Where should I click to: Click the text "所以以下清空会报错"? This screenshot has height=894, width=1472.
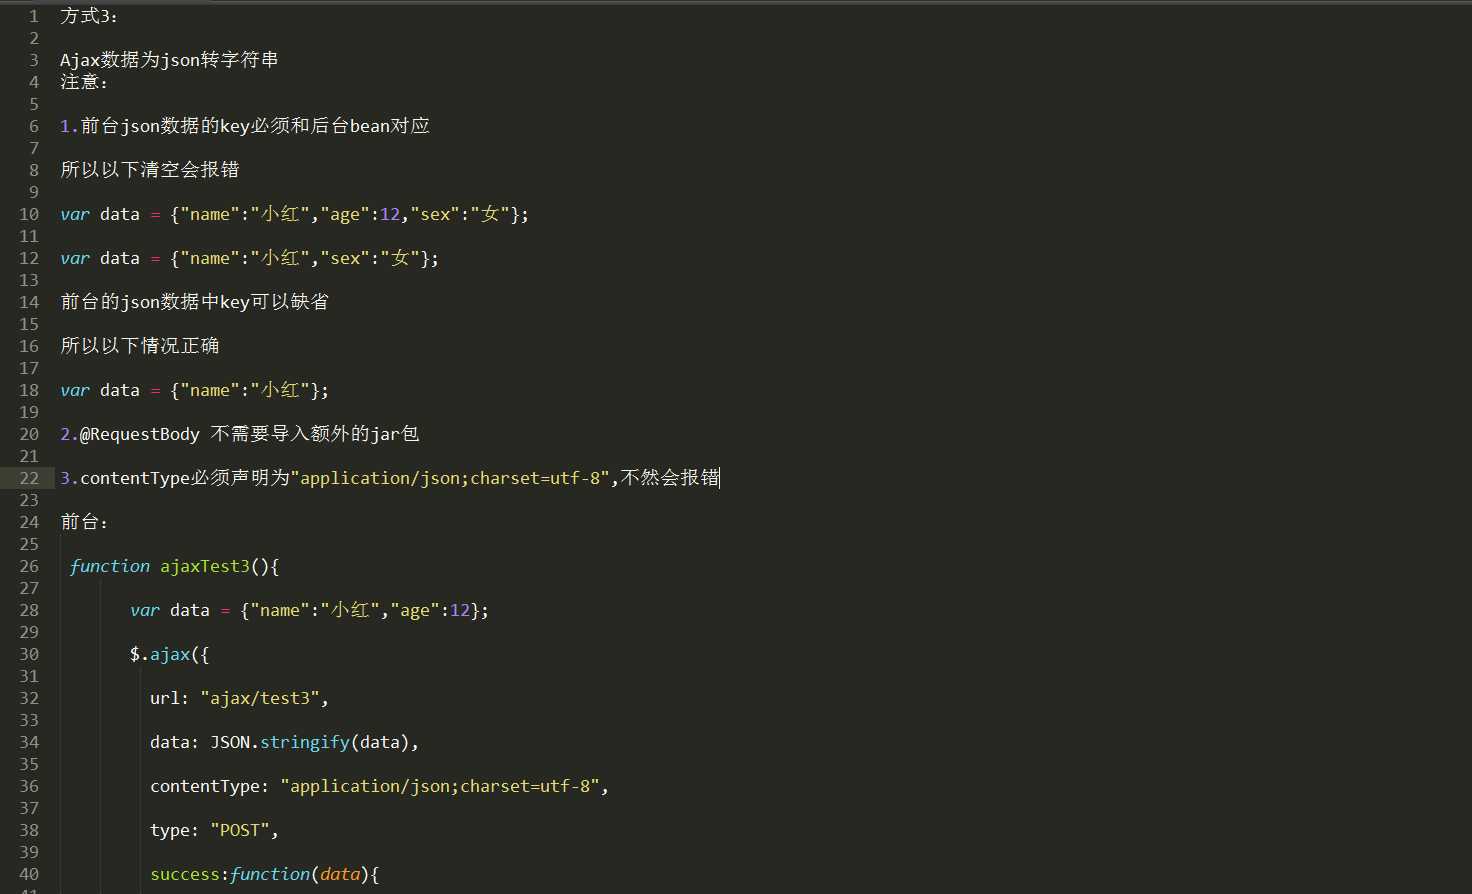pyautogui.click(x=150, y=170)
